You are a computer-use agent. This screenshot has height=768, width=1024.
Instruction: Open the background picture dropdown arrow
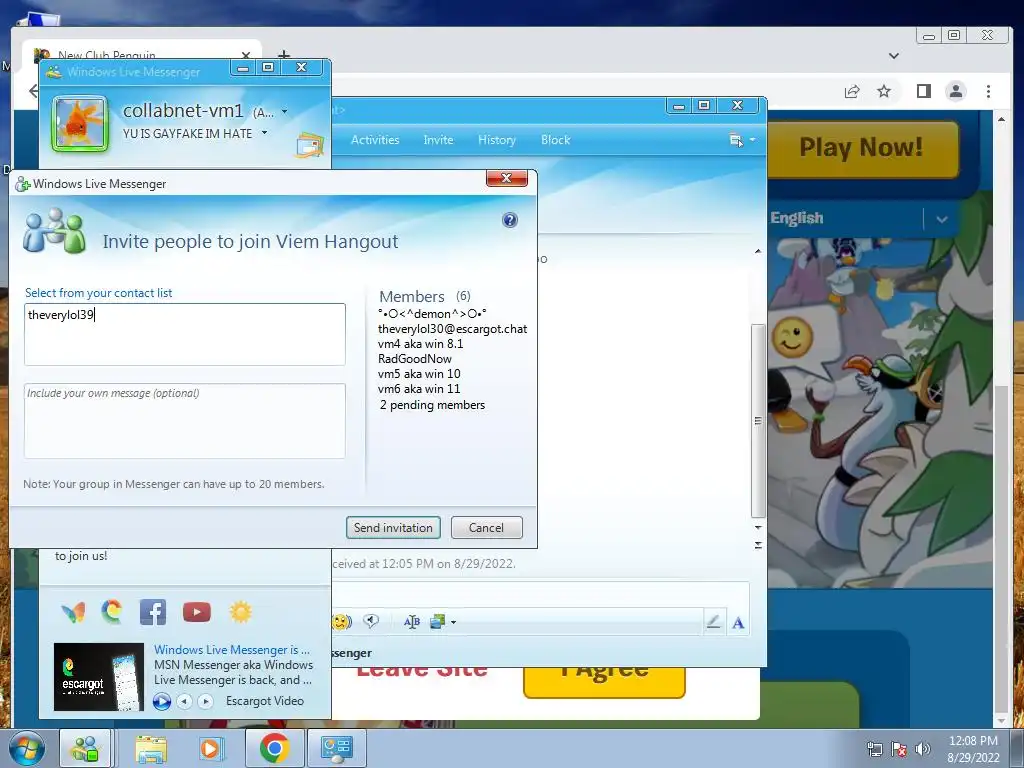coord(453,622)
